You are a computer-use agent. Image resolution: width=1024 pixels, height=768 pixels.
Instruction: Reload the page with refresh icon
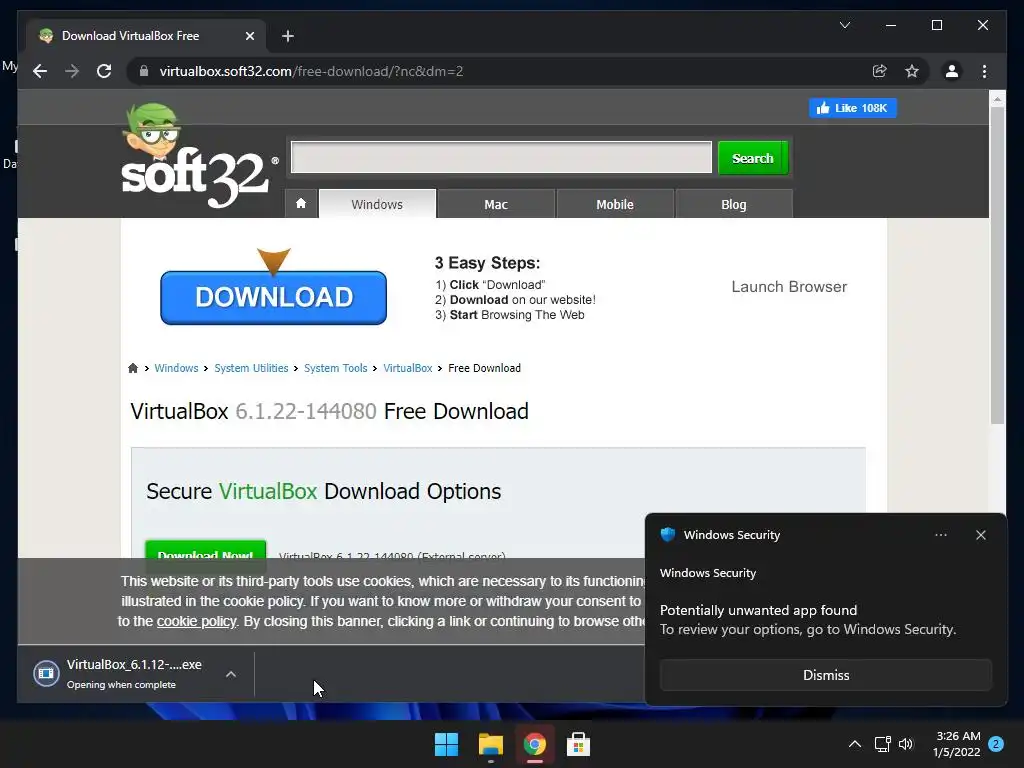click(104, 71)
